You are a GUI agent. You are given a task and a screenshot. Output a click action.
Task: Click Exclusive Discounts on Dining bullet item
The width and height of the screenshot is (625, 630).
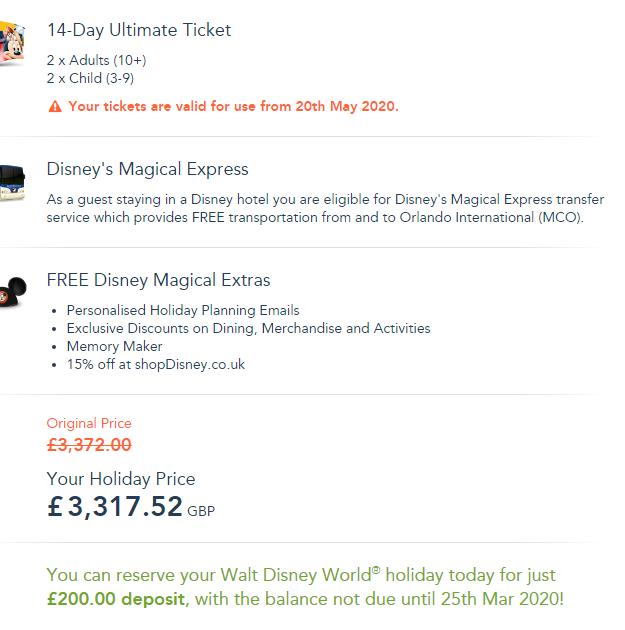click(248, 328)
